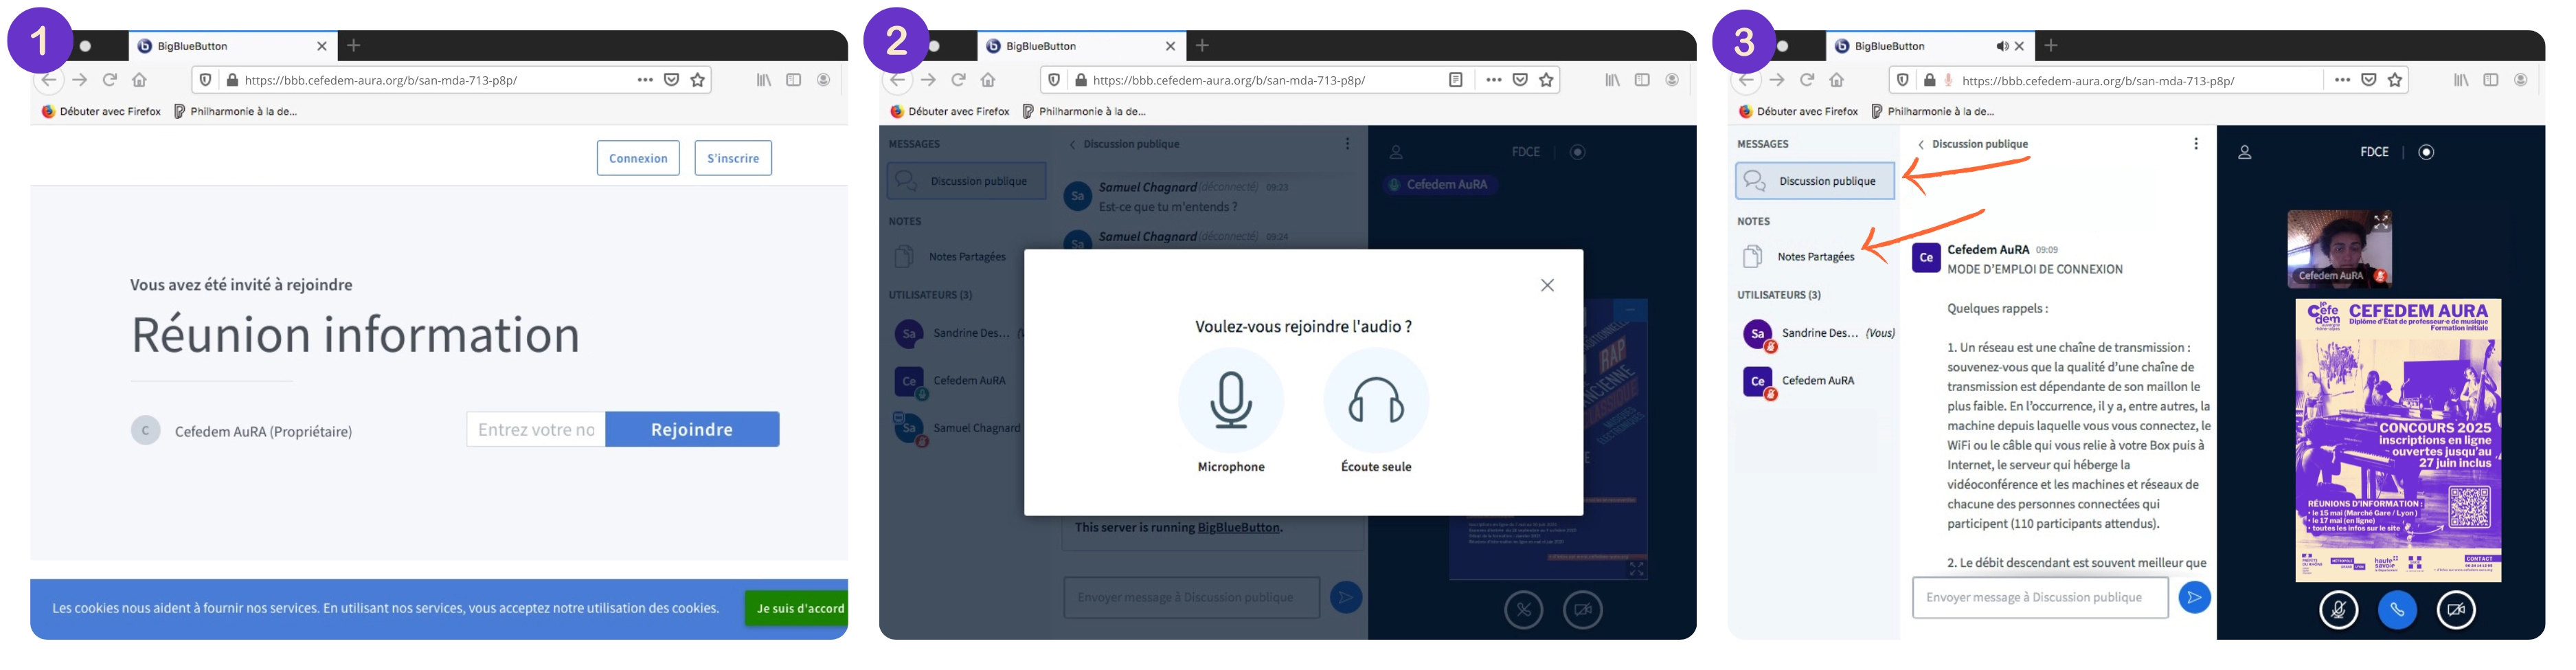Click the blue send message arrow in step 3

tap(2194, 598)
